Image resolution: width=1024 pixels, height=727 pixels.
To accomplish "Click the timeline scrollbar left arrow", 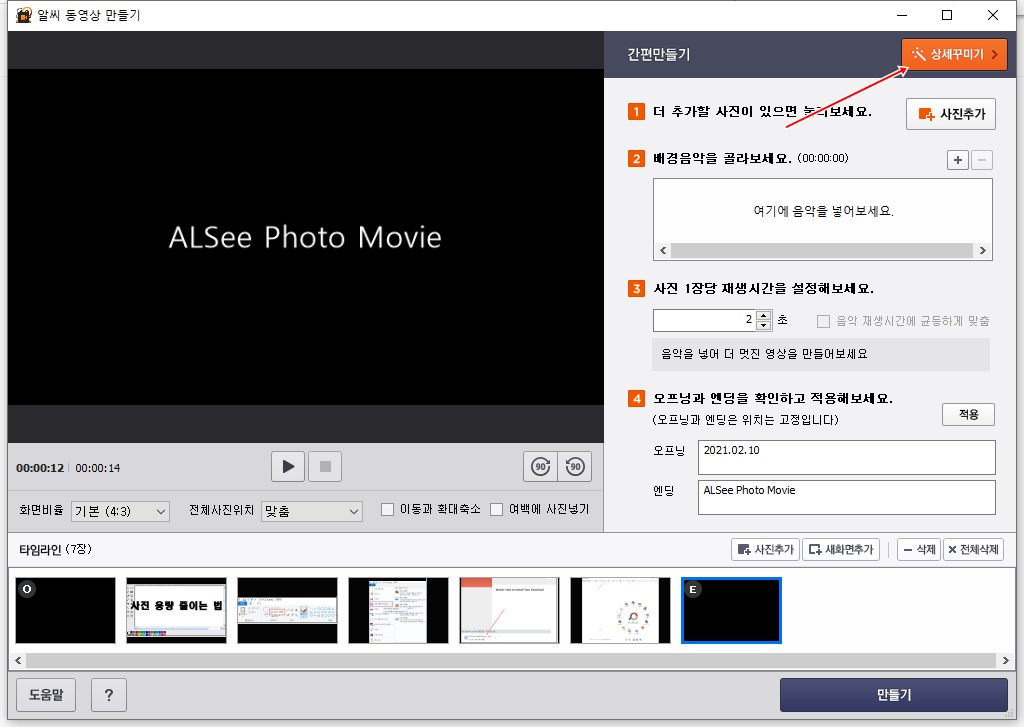I will [x=18, y=660].
